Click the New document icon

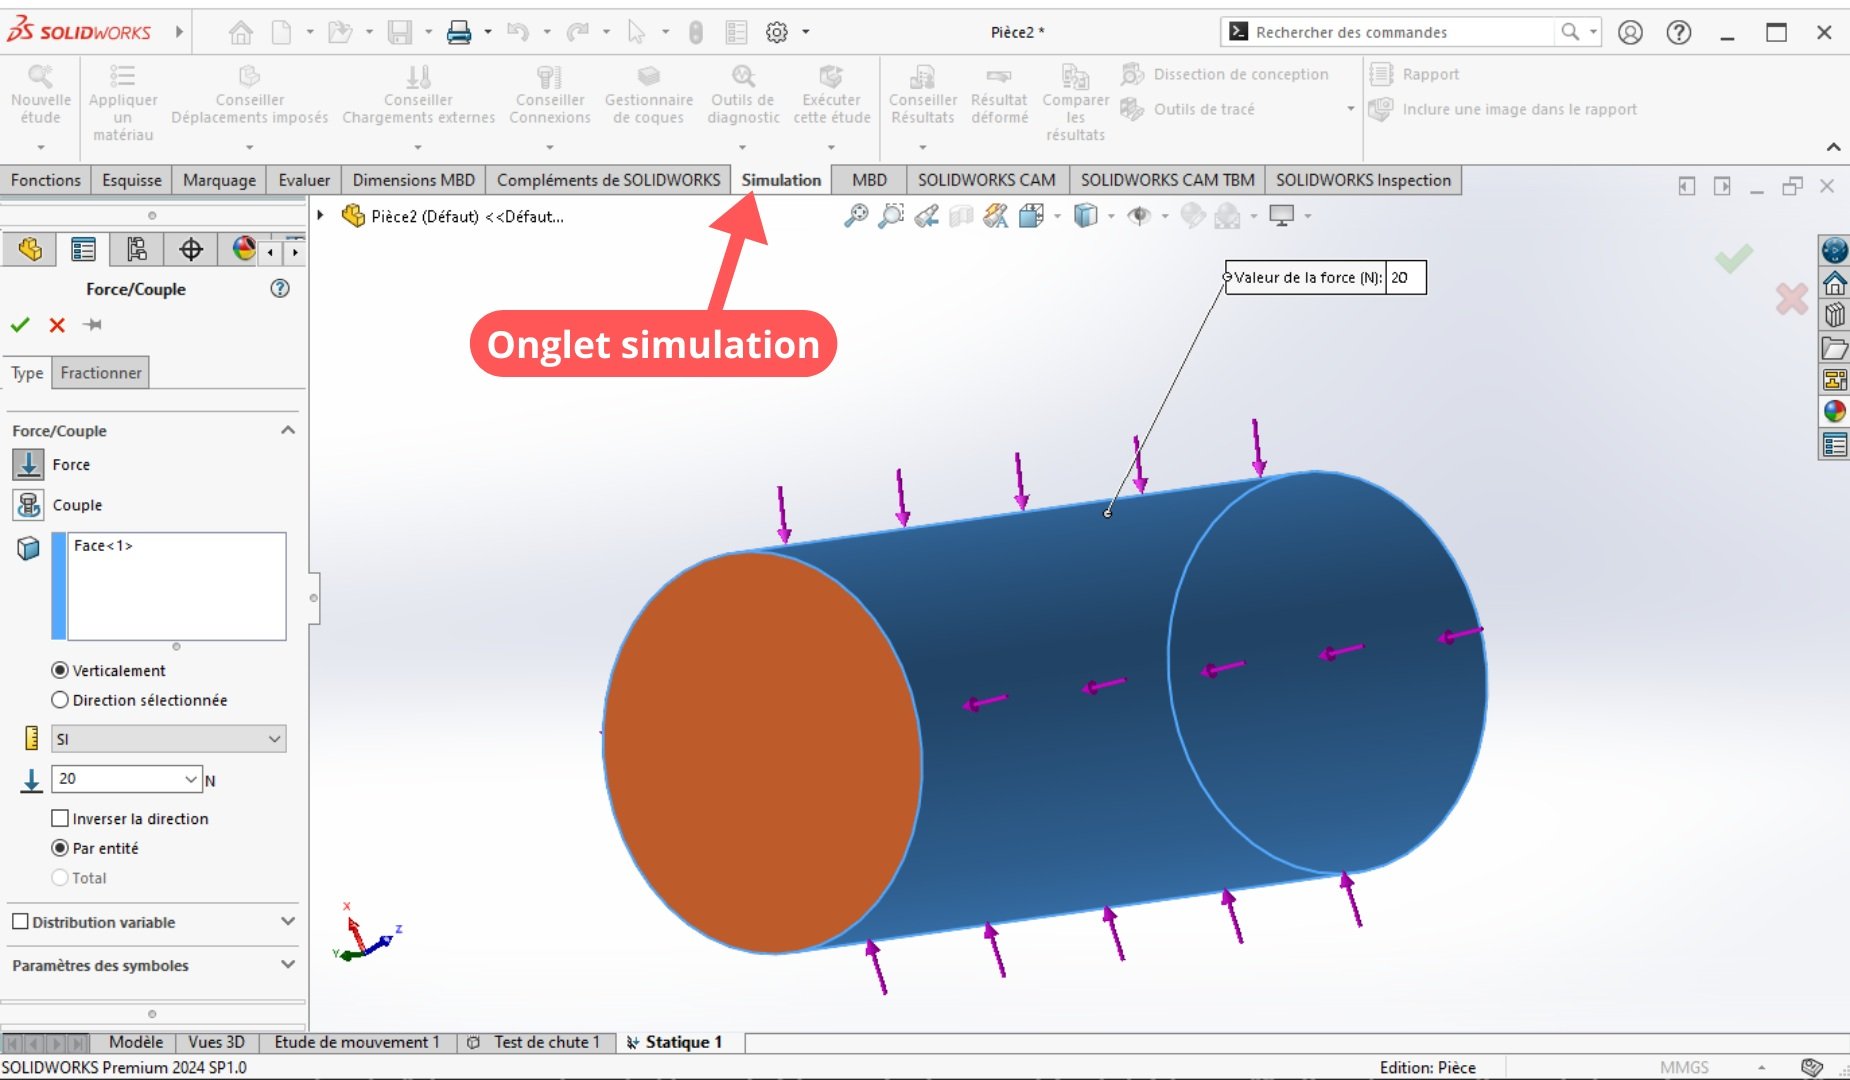(x=282, y=32)
